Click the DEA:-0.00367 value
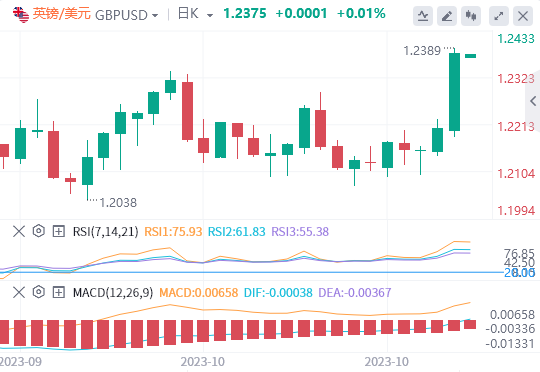Image resolution: width=540 pixels, height=372 pixels. (355, 292)
